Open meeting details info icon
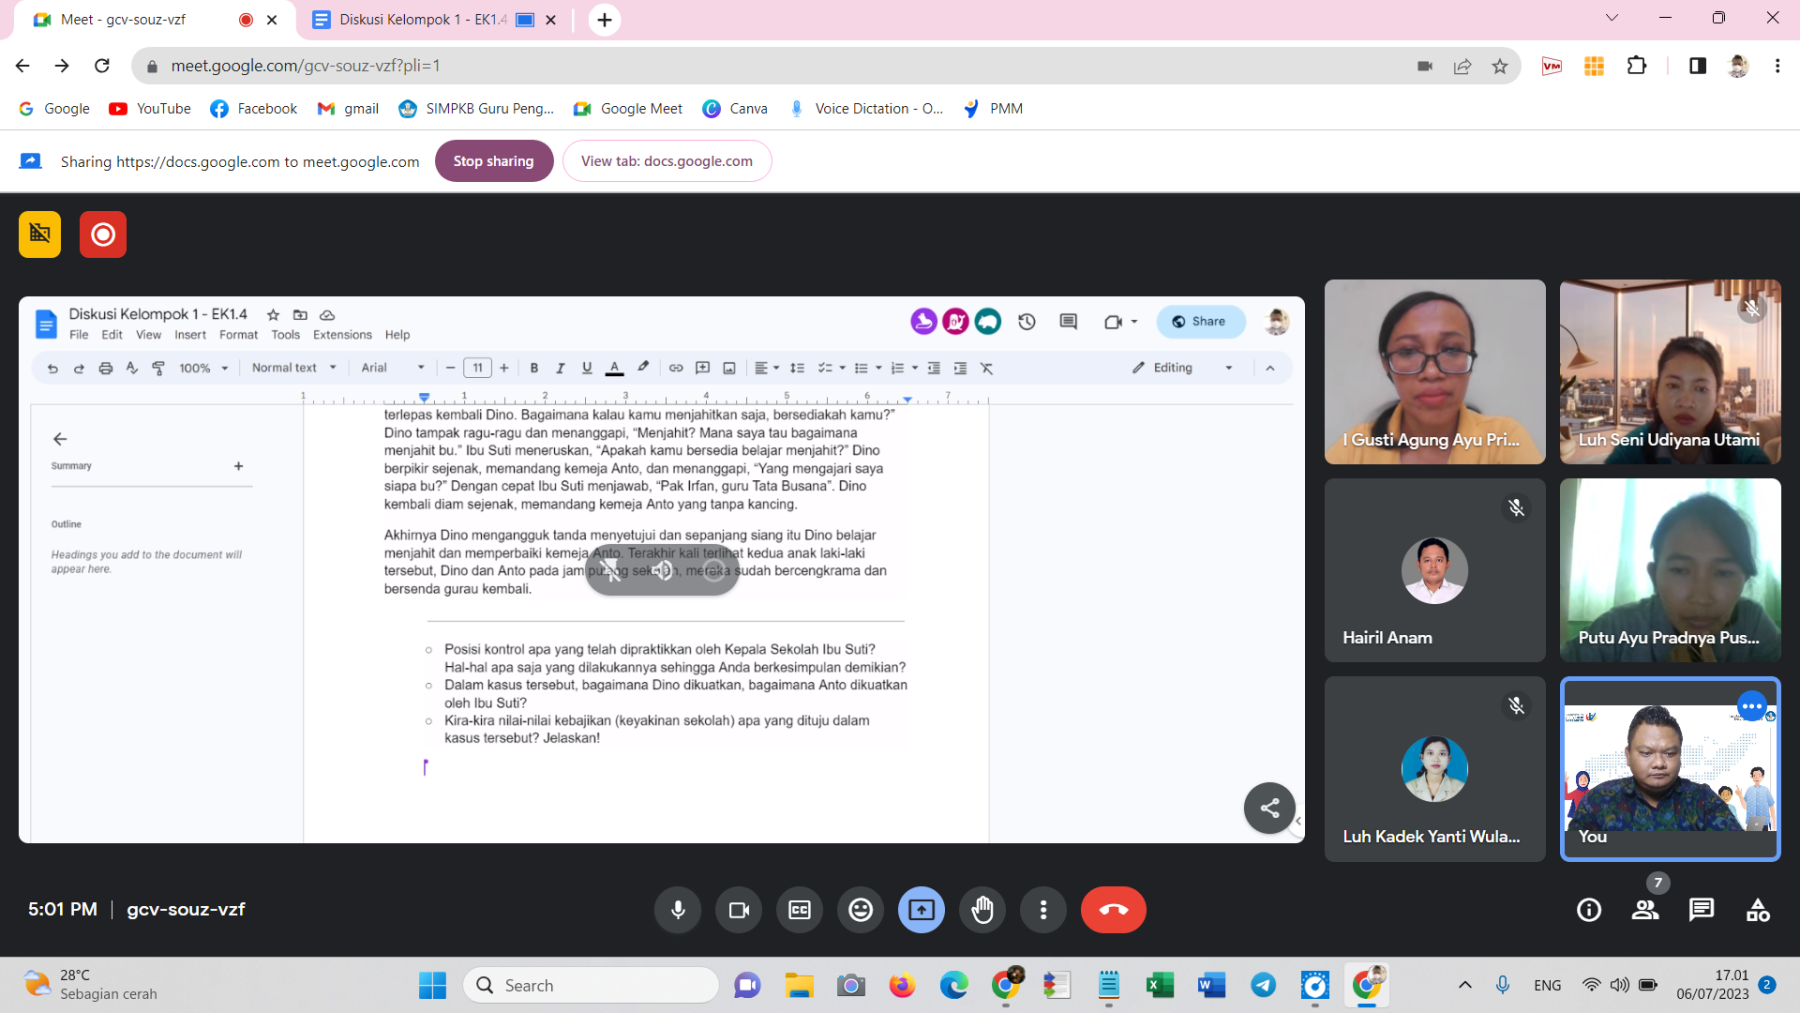The width and height of the screenshot is (1800, 1013). click(x=1589, y=910)
